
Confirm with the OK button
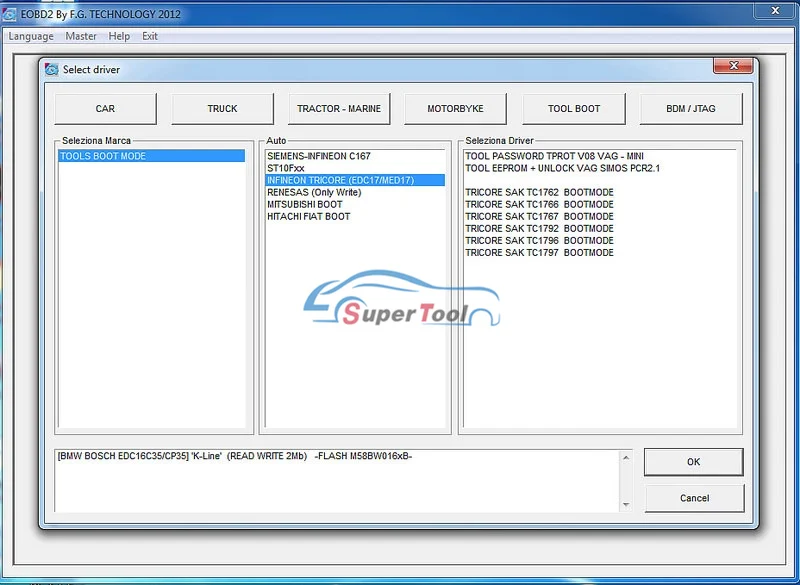click(693, 462)
